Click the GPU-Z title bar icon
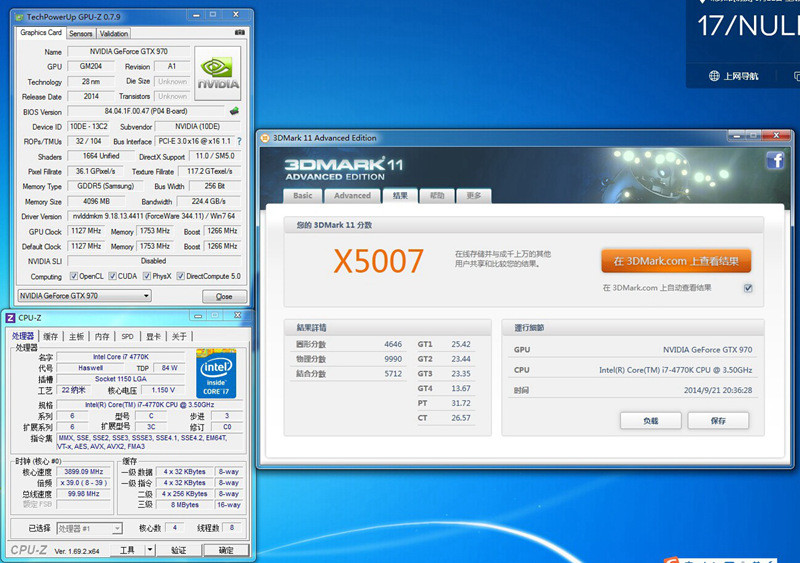The height and width of the screenshot is (563, 800). coord(19,17)
